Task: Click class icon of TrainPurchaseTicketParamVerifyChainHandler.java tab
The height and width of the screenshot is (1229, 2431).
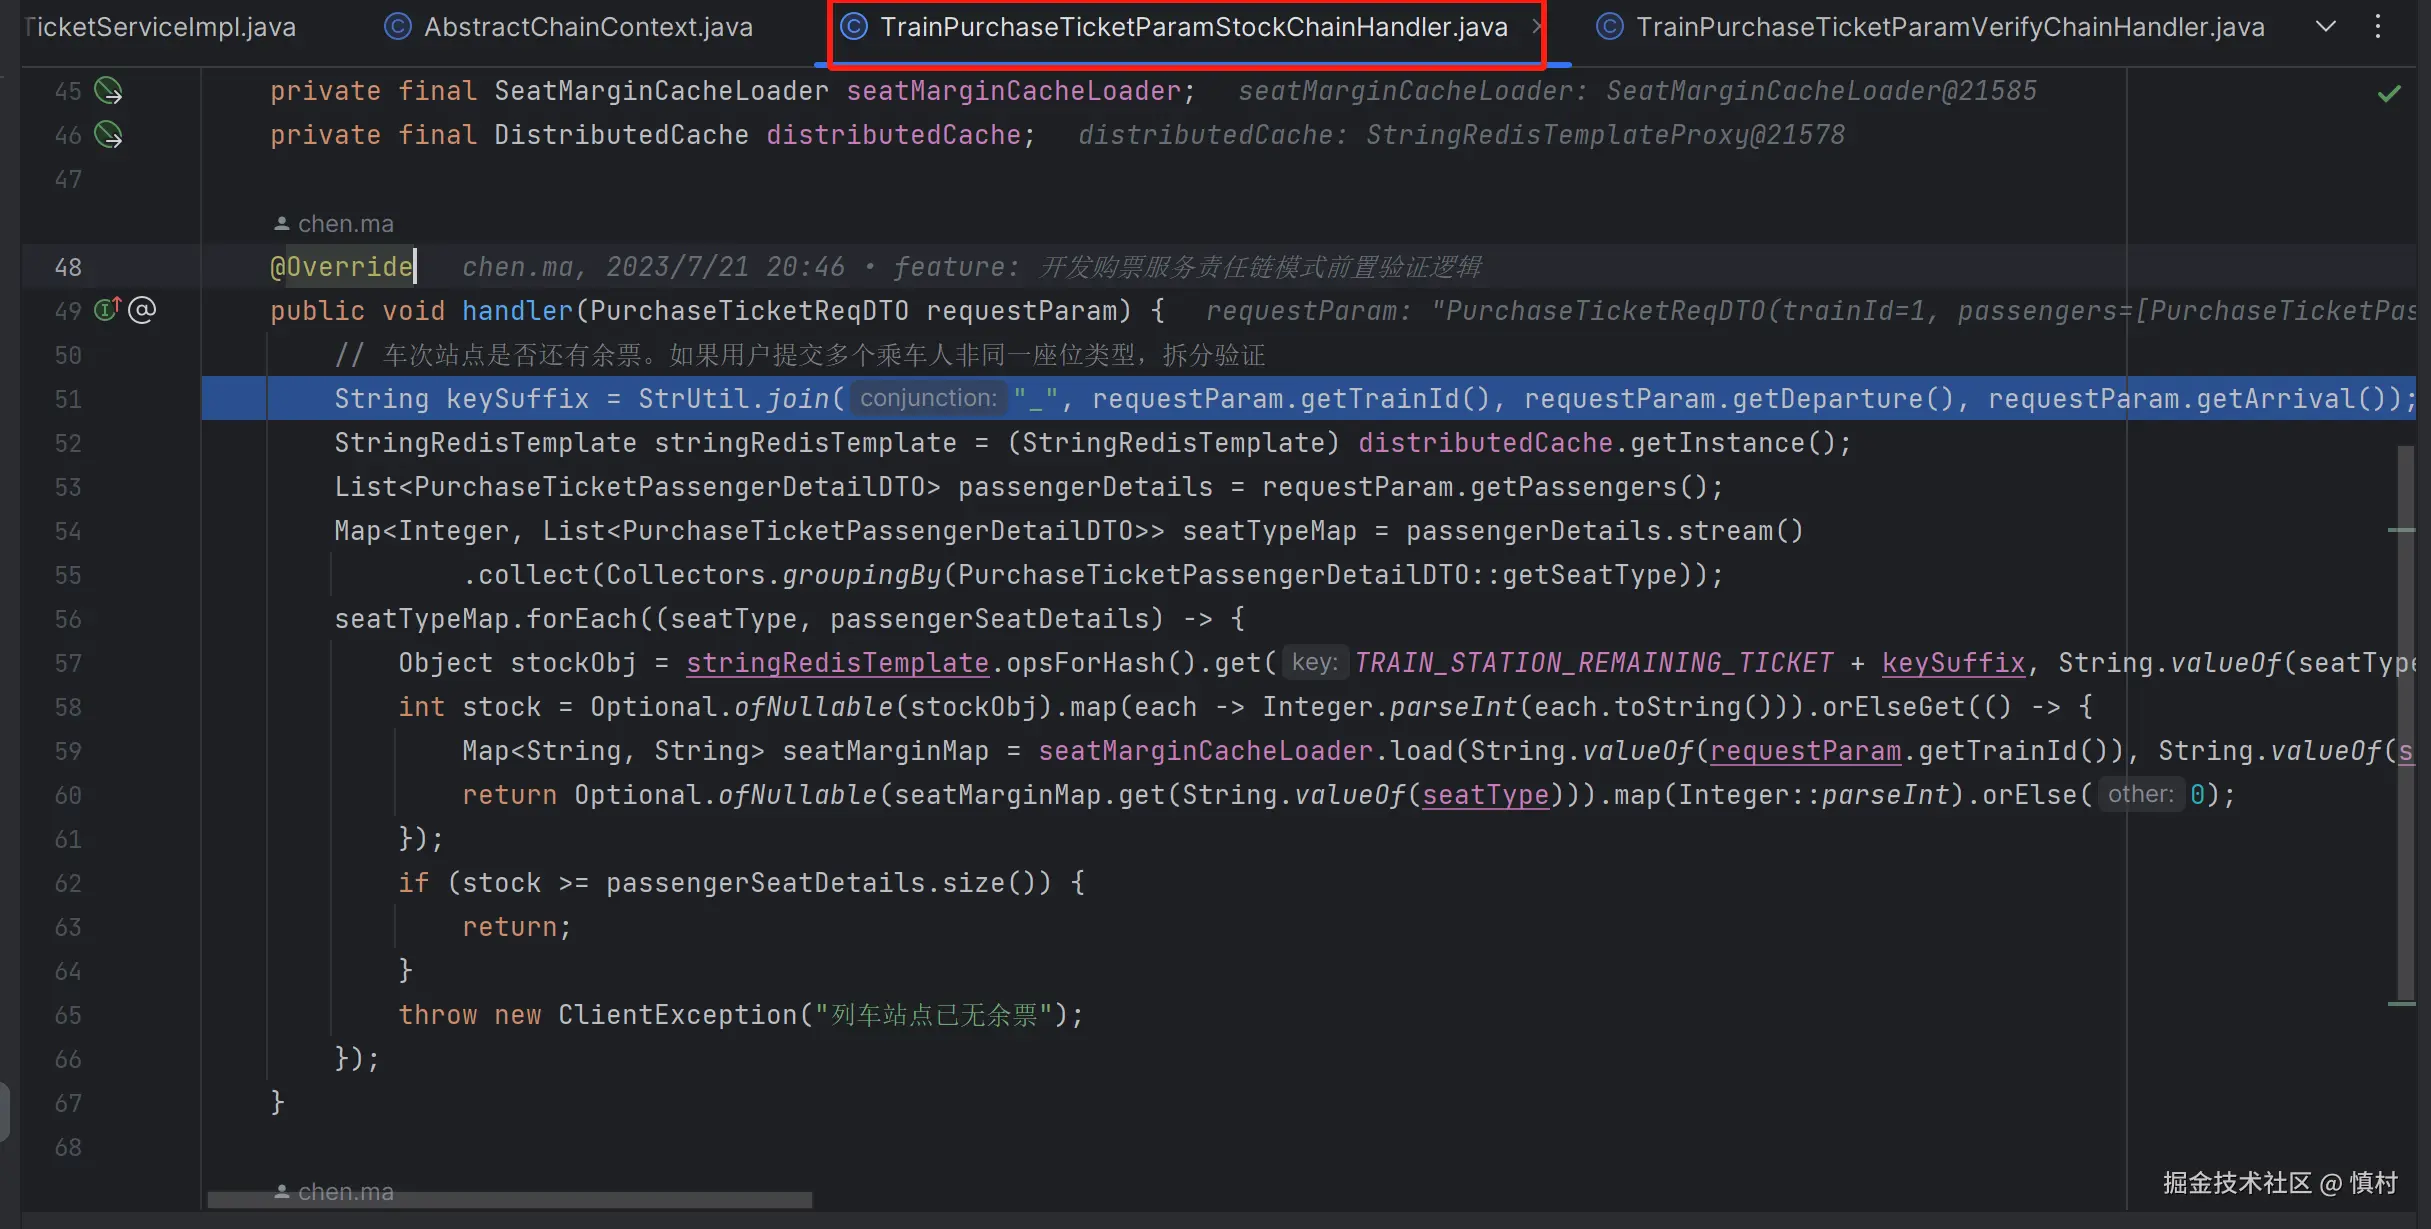Action: point(1609,27)
